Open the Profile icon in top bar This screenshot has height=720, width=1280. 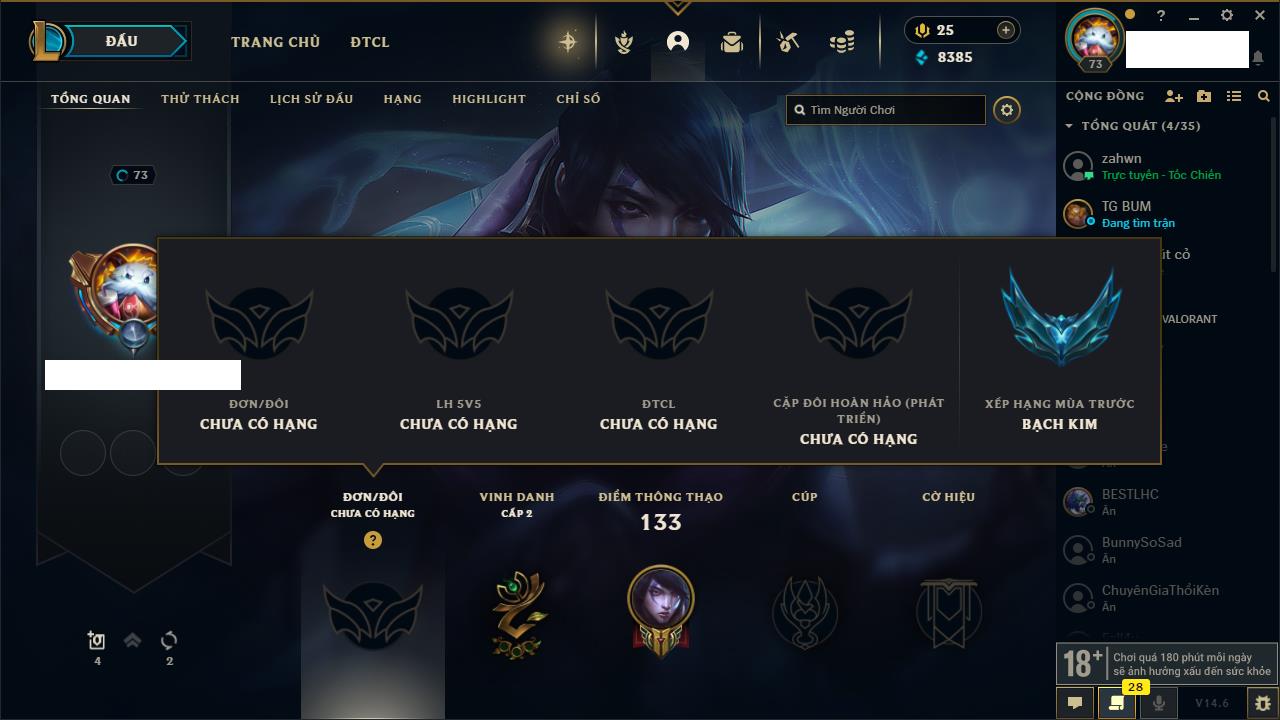click(678, 42)
